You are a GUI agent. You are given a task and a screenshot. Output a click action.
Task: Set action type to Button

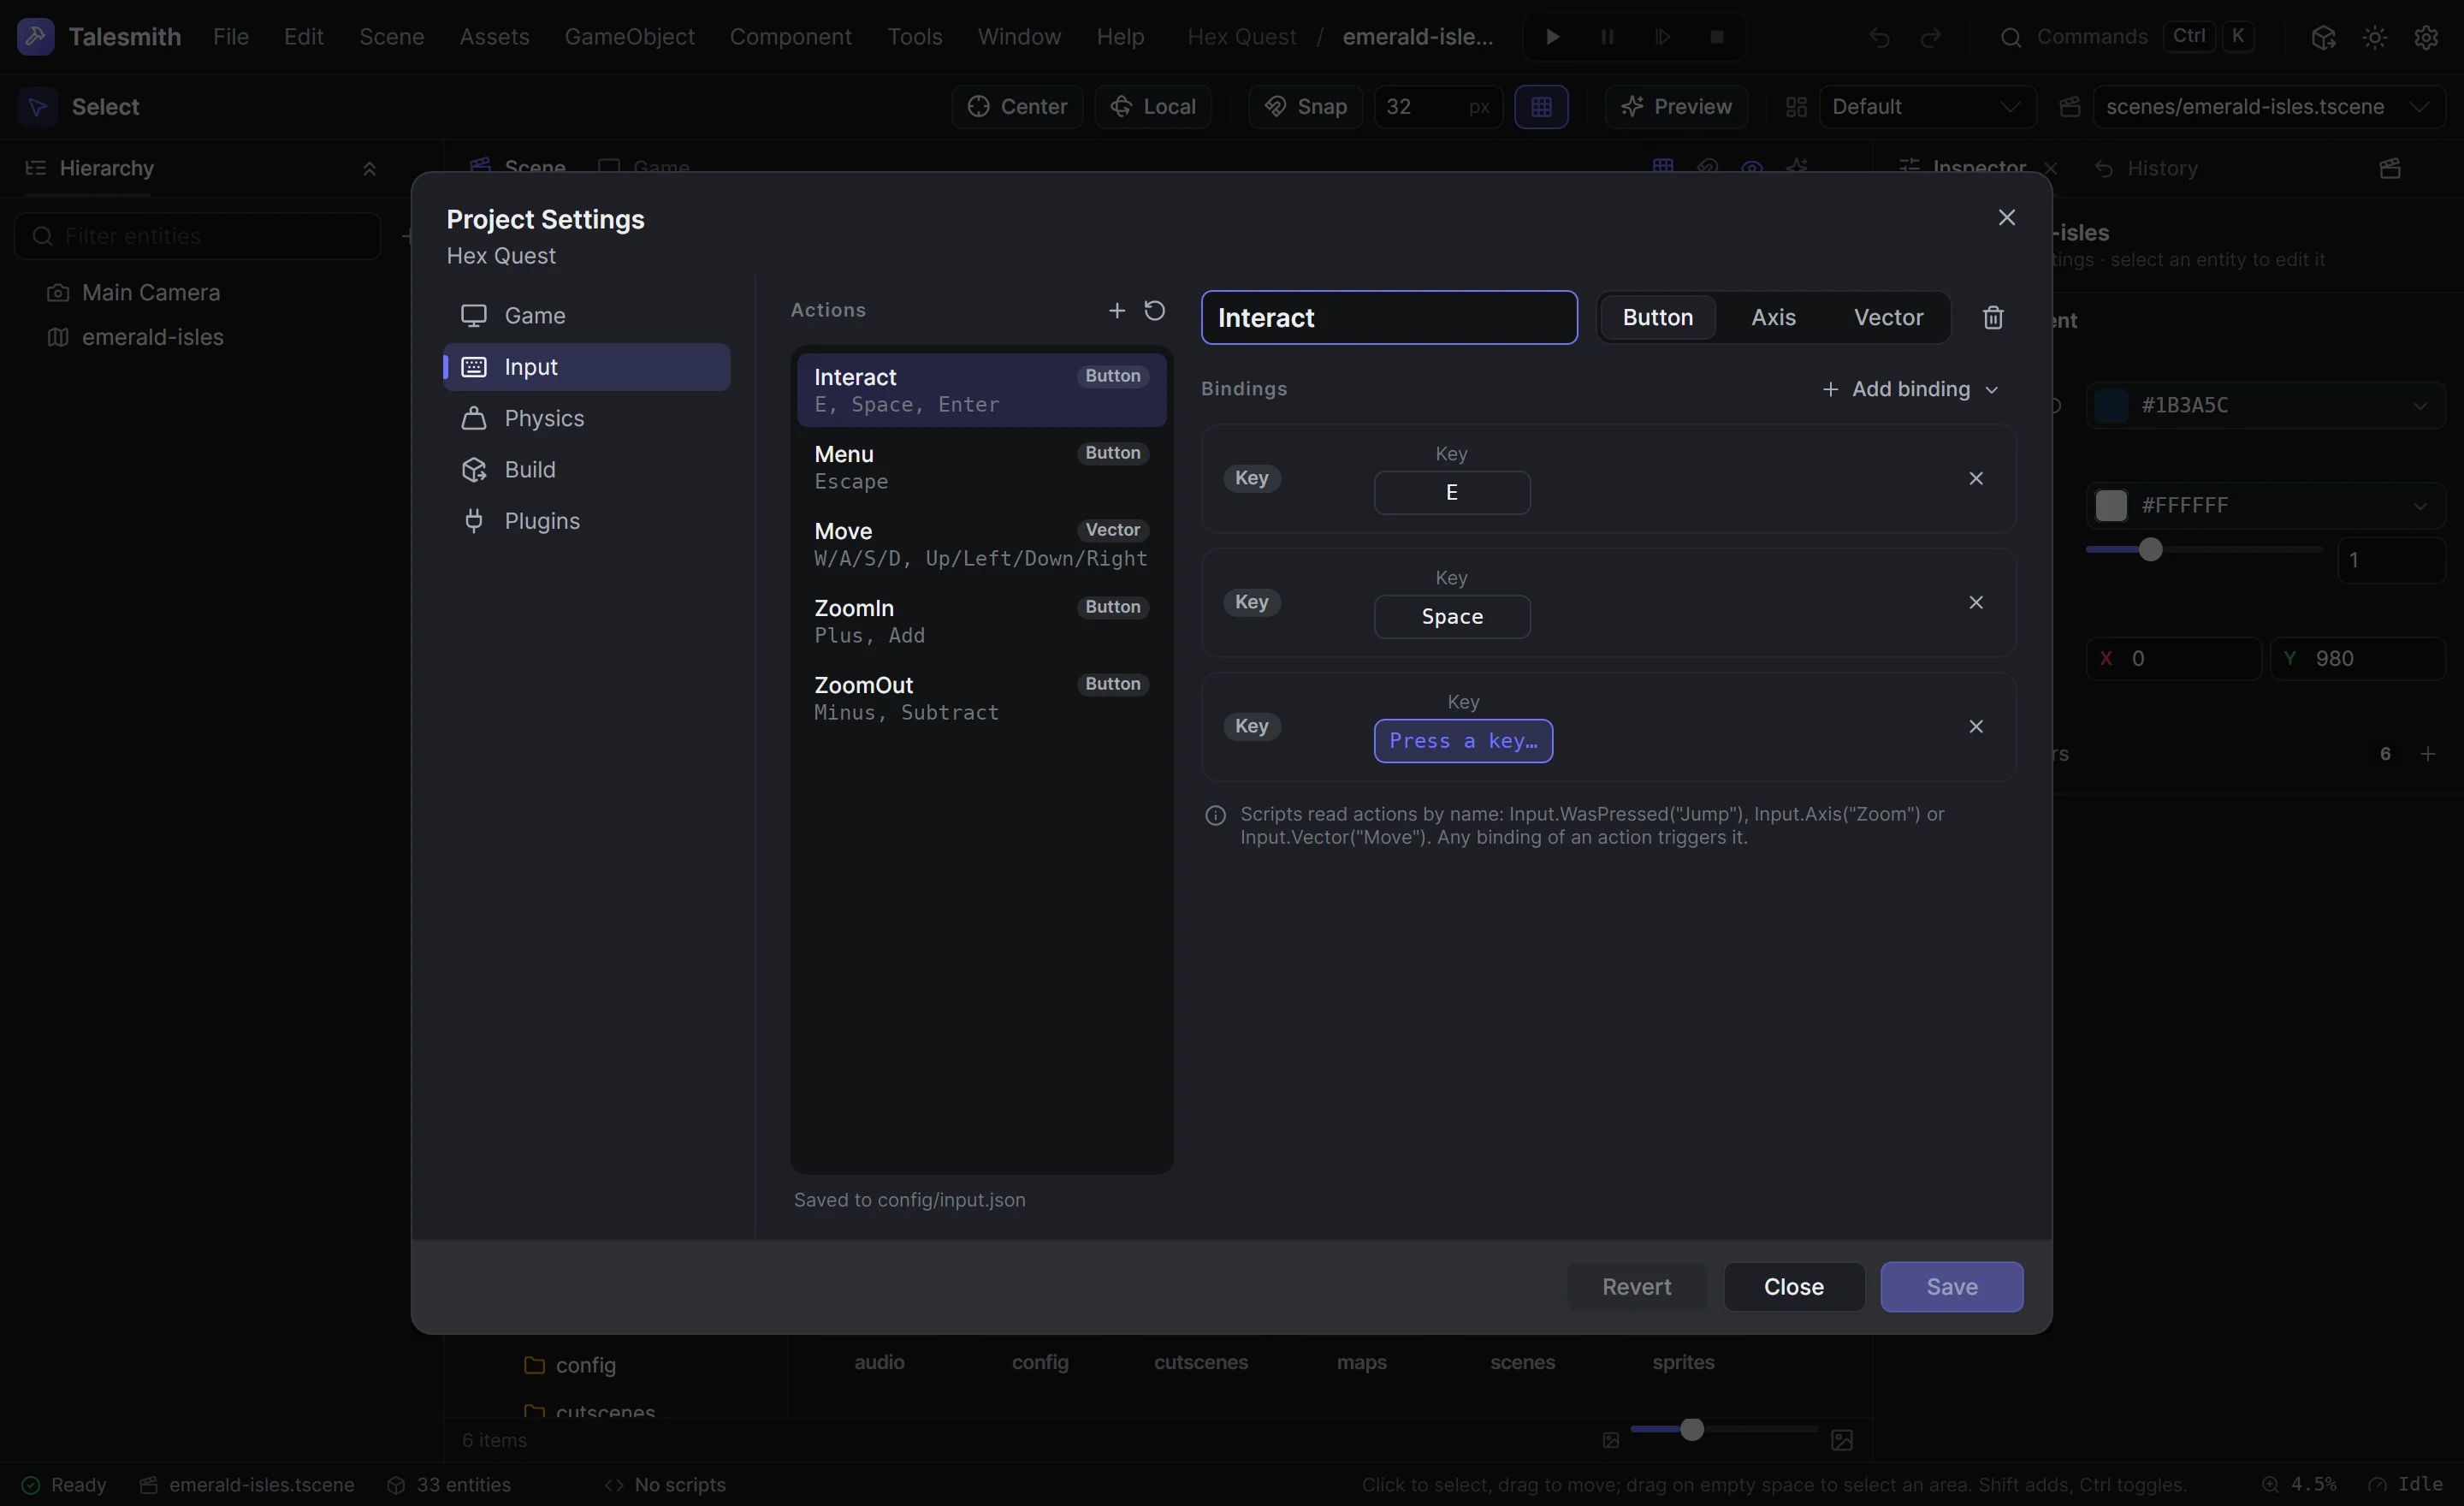point(1657,318)
